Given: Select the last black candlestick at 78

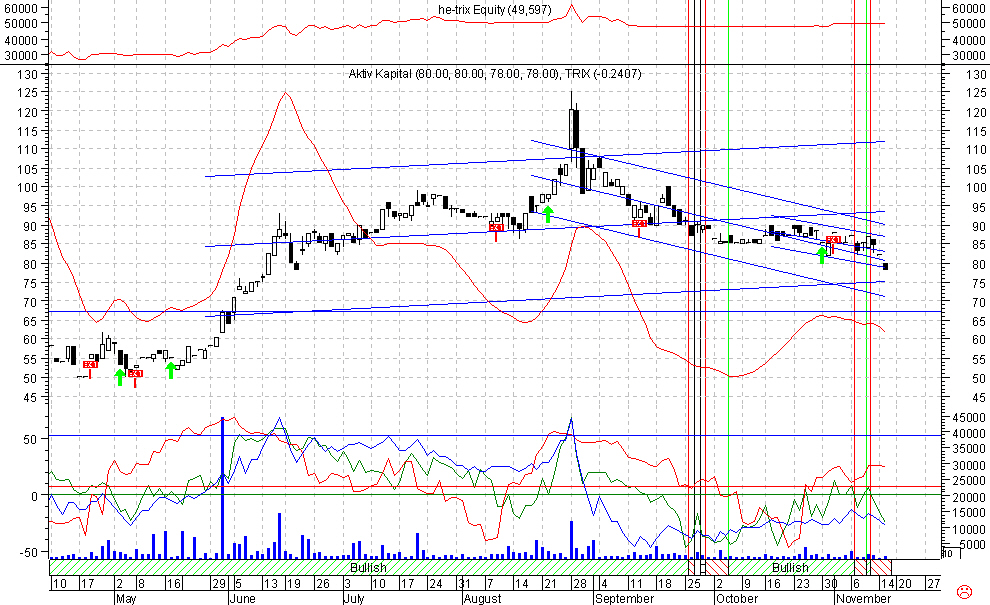Looking at the screenshot, I should point(886,266).
